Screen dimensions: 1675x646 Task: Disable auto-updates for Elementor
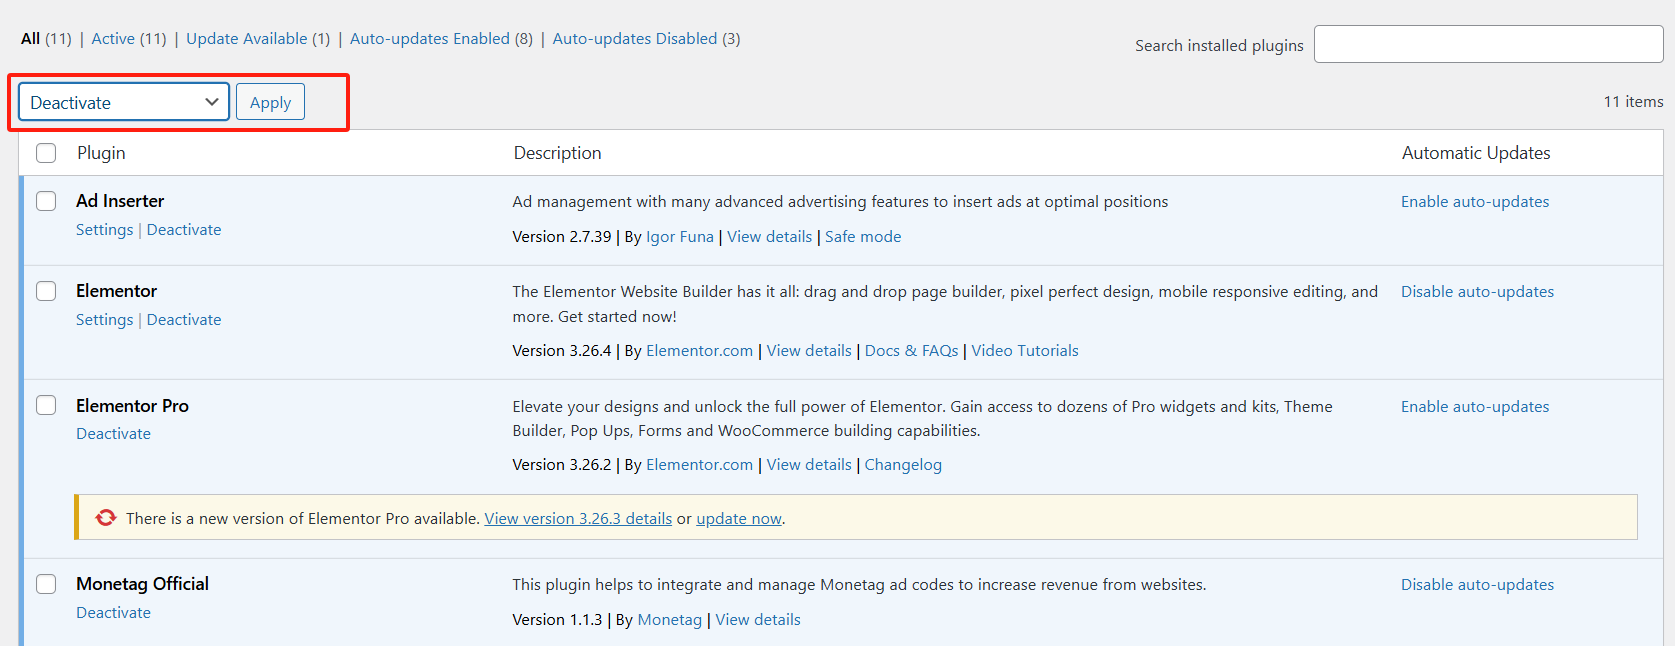(1477, 292)
